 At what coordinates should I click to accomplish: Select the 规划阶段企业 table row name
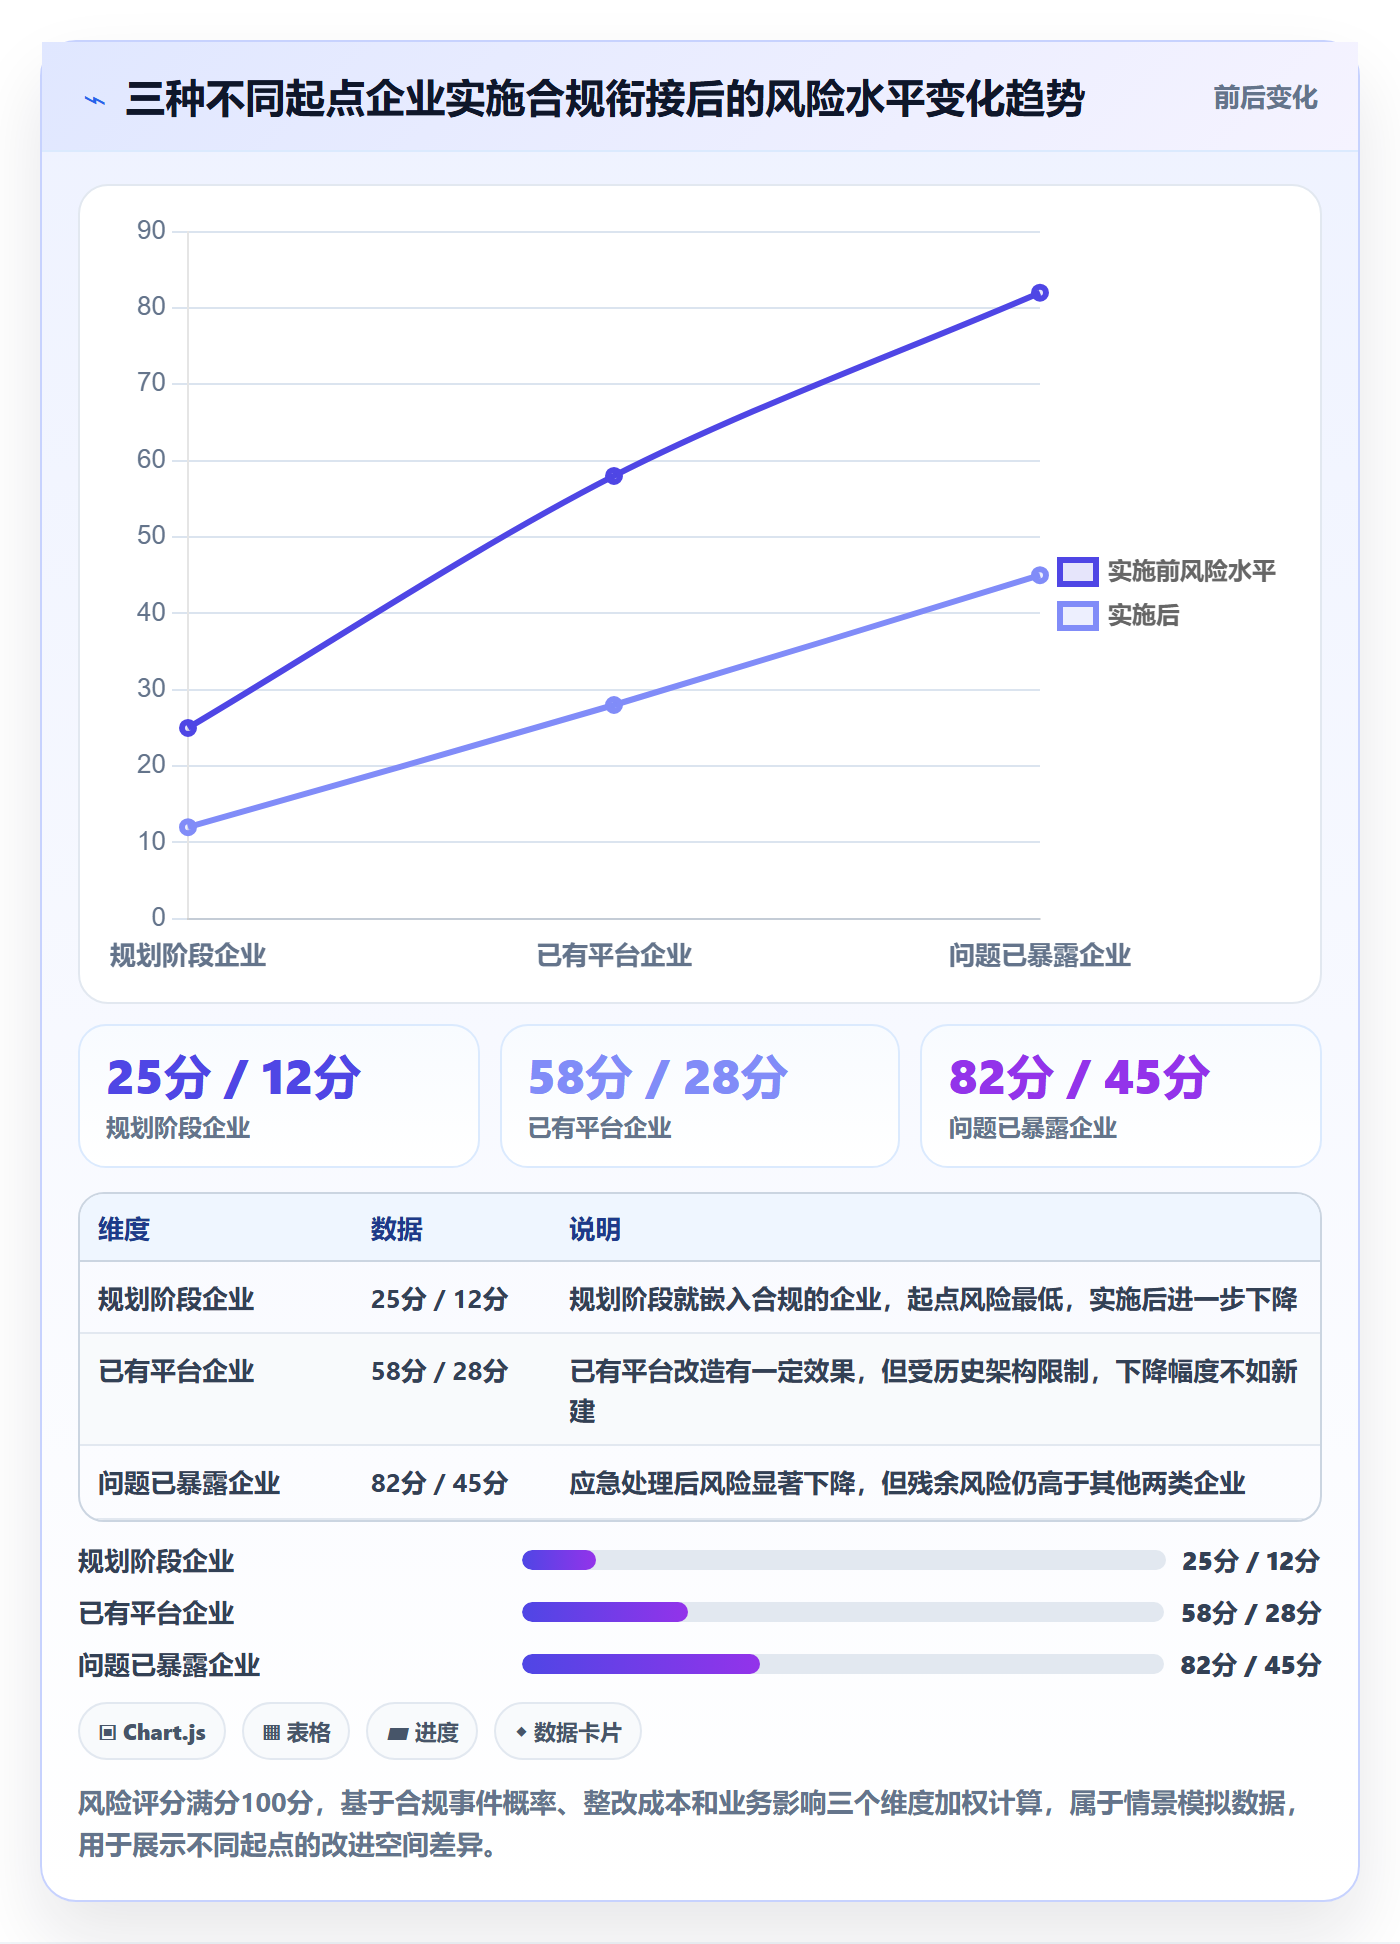point(176,1299)
